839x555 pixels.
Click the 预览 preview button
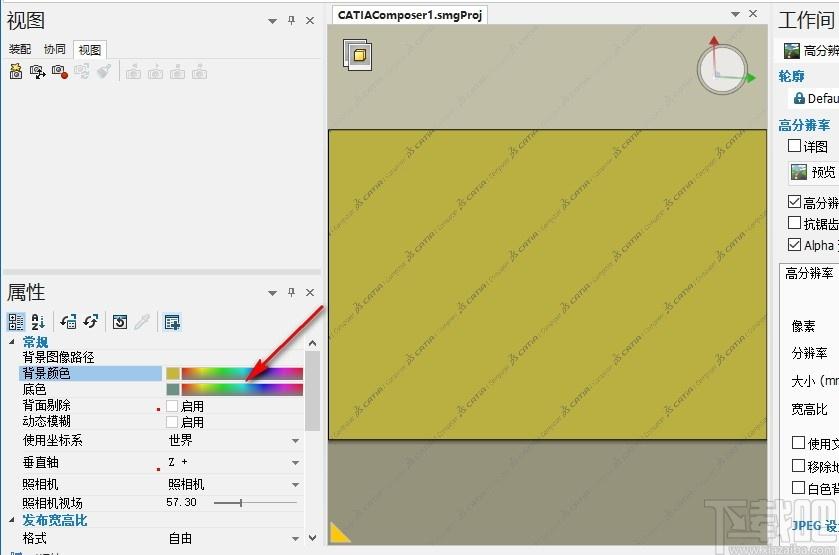pos(814,172)
